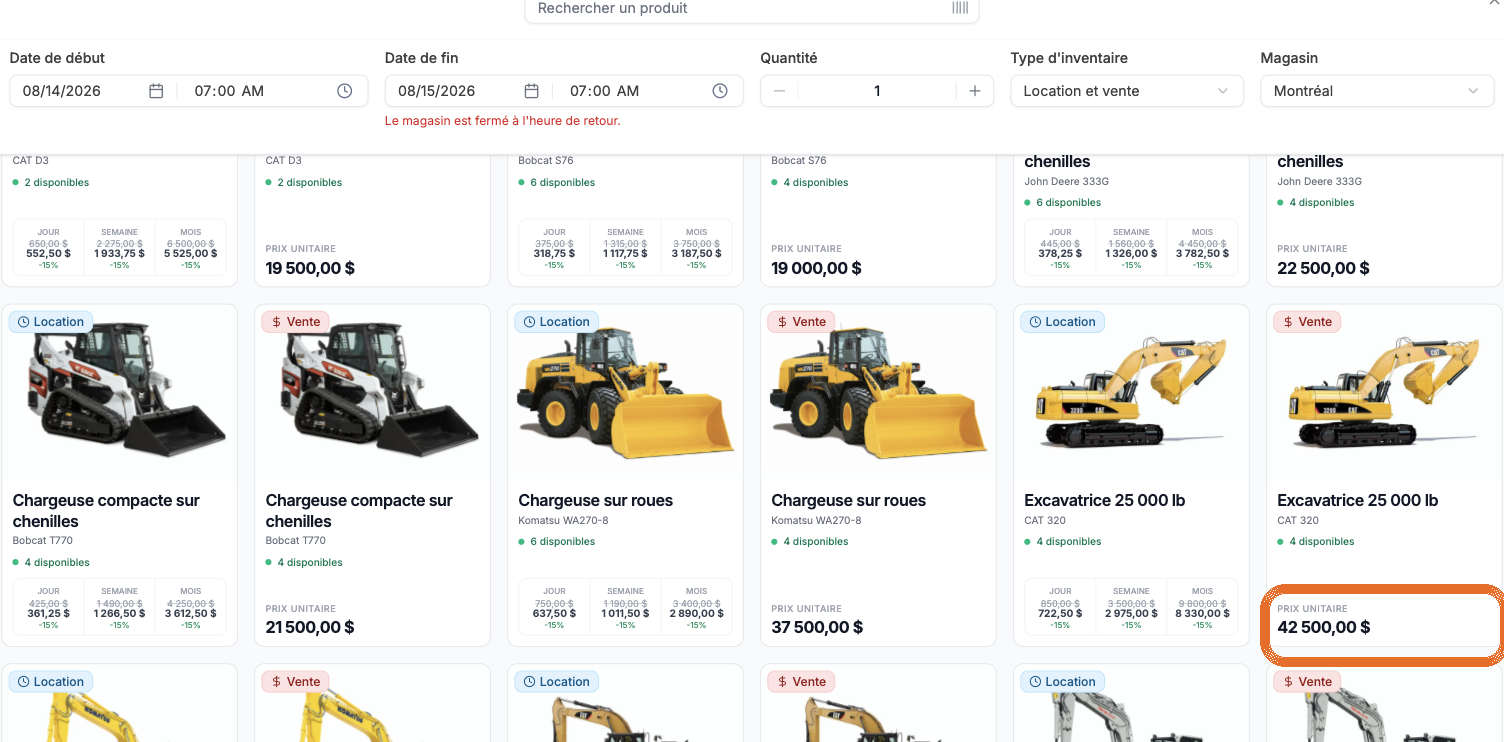Viewport: 1504px width, 742px height.
Task: Click the John Deere 333G unit price 22 500,00 $
Action: point(1324,268)
